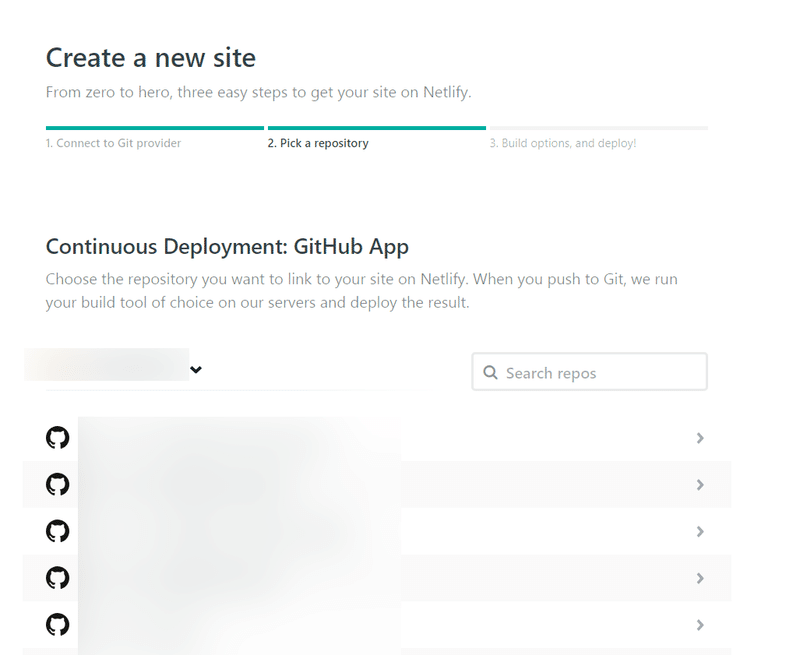800x655 pixels.
Task: Click the magnifier icon in Search repos
Action: point(490,373)
